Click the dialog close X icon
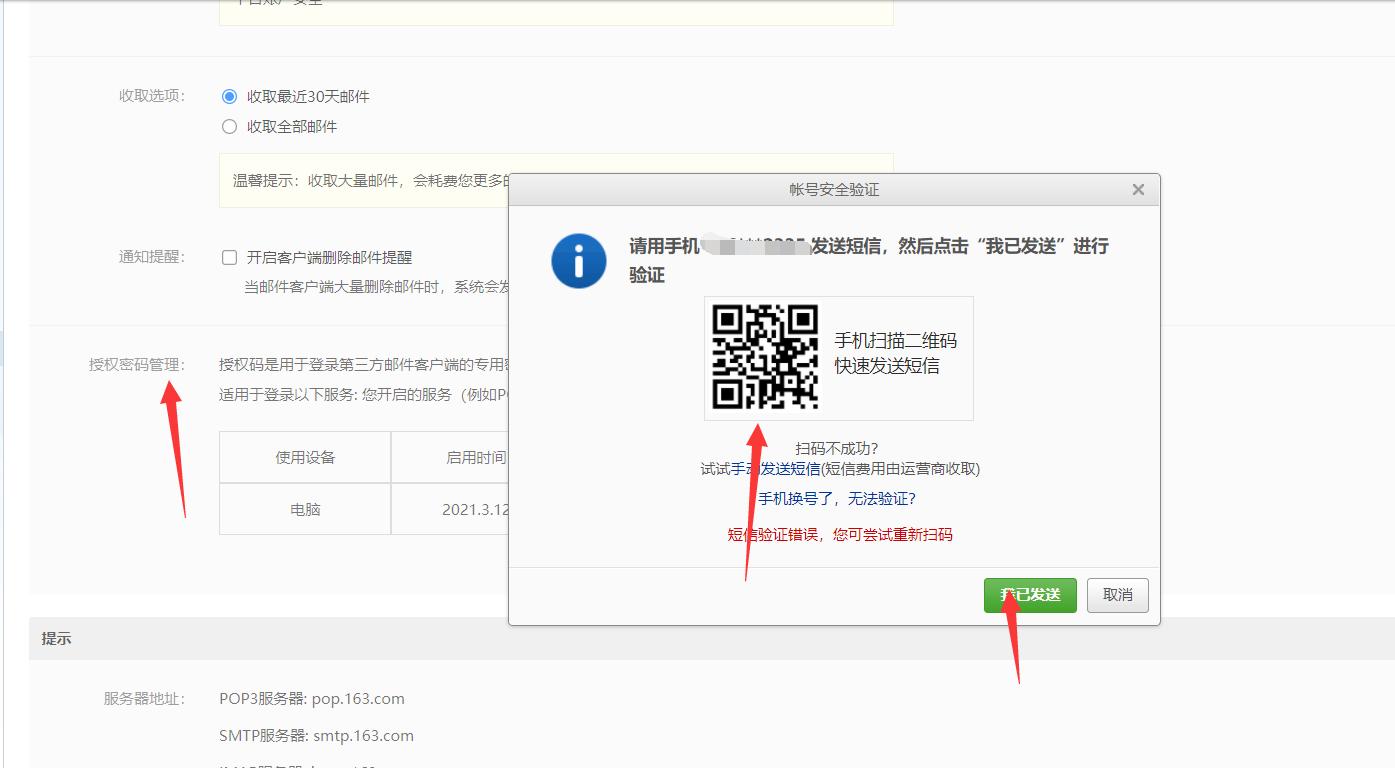This screenshot has width=1395, height=768. pyautogui.click(x=1137, y=189)
